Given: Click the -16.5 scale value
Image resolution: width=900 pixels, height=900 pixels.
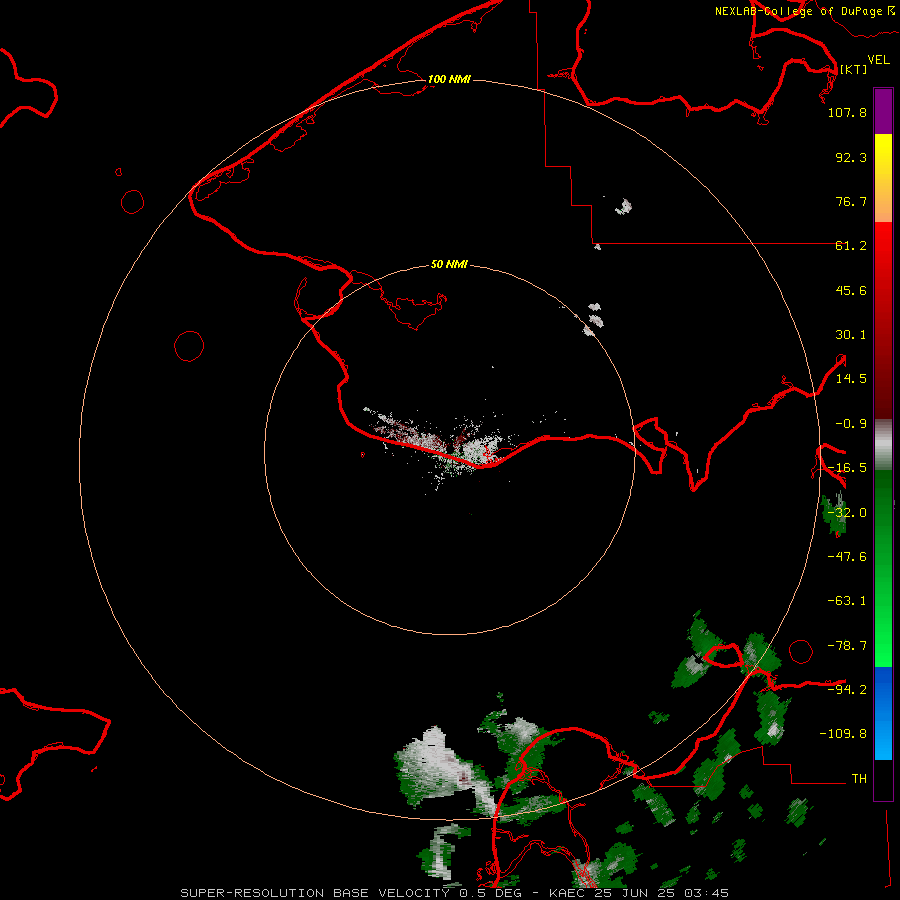Looking at the screenshot, I should (847, 468).
